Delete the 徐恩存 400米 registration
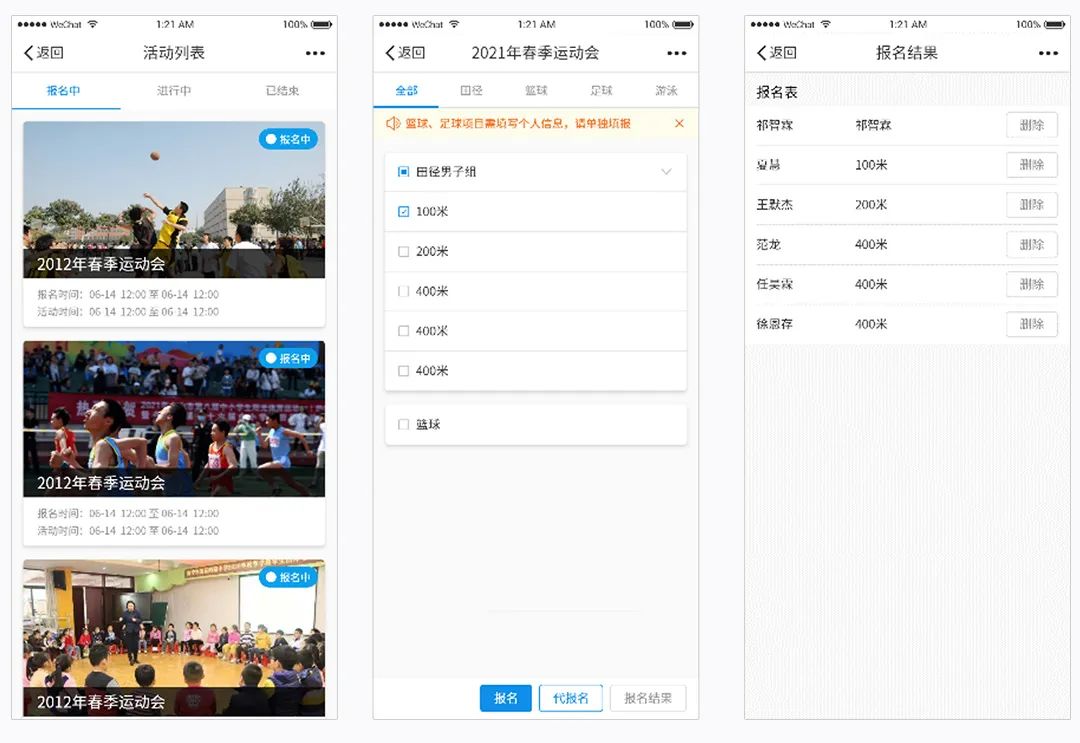Image resolution: width=1080 pixels, height=743 pixels. point(1031,324)
